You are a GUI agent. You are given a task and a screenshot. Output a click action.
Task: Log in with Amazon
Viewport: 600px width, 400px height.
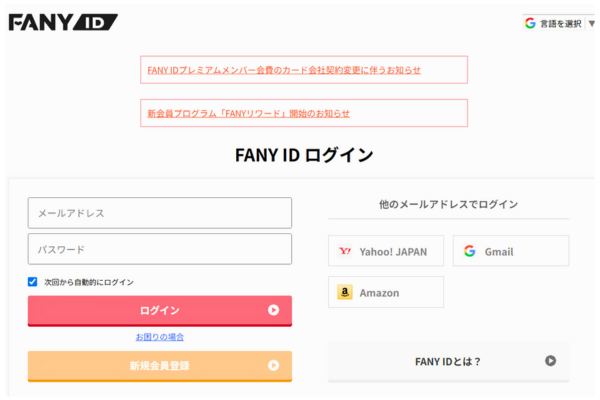pos(386,292)
